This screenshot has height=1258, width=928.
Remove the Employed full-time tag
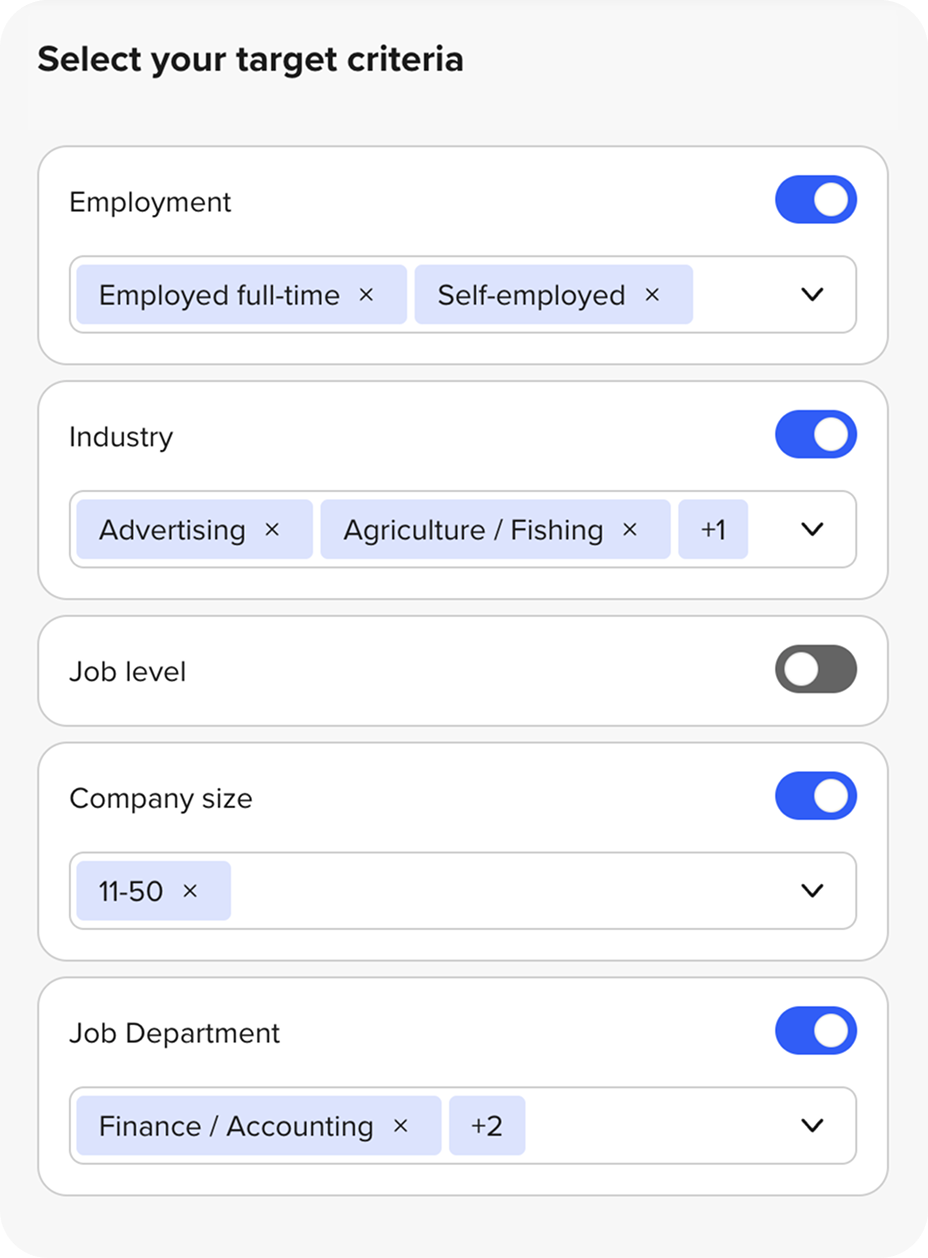click(x=366, y=295)
